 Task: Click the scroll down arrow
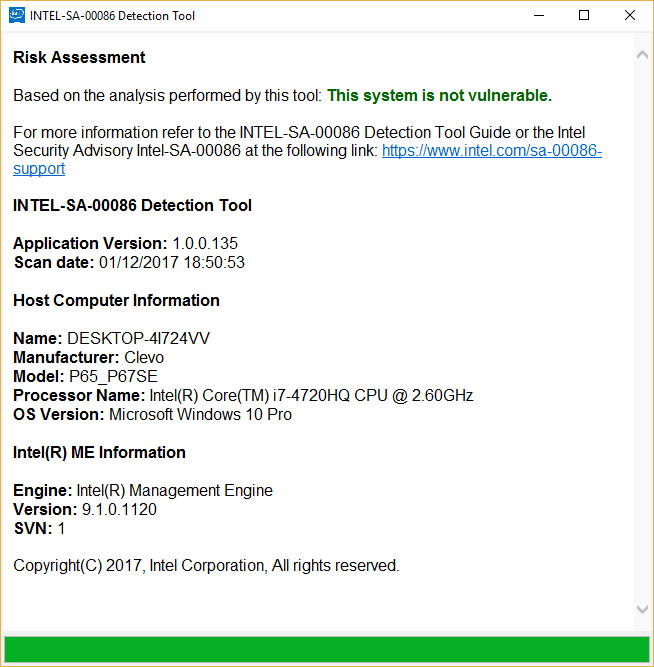(642, 609)
